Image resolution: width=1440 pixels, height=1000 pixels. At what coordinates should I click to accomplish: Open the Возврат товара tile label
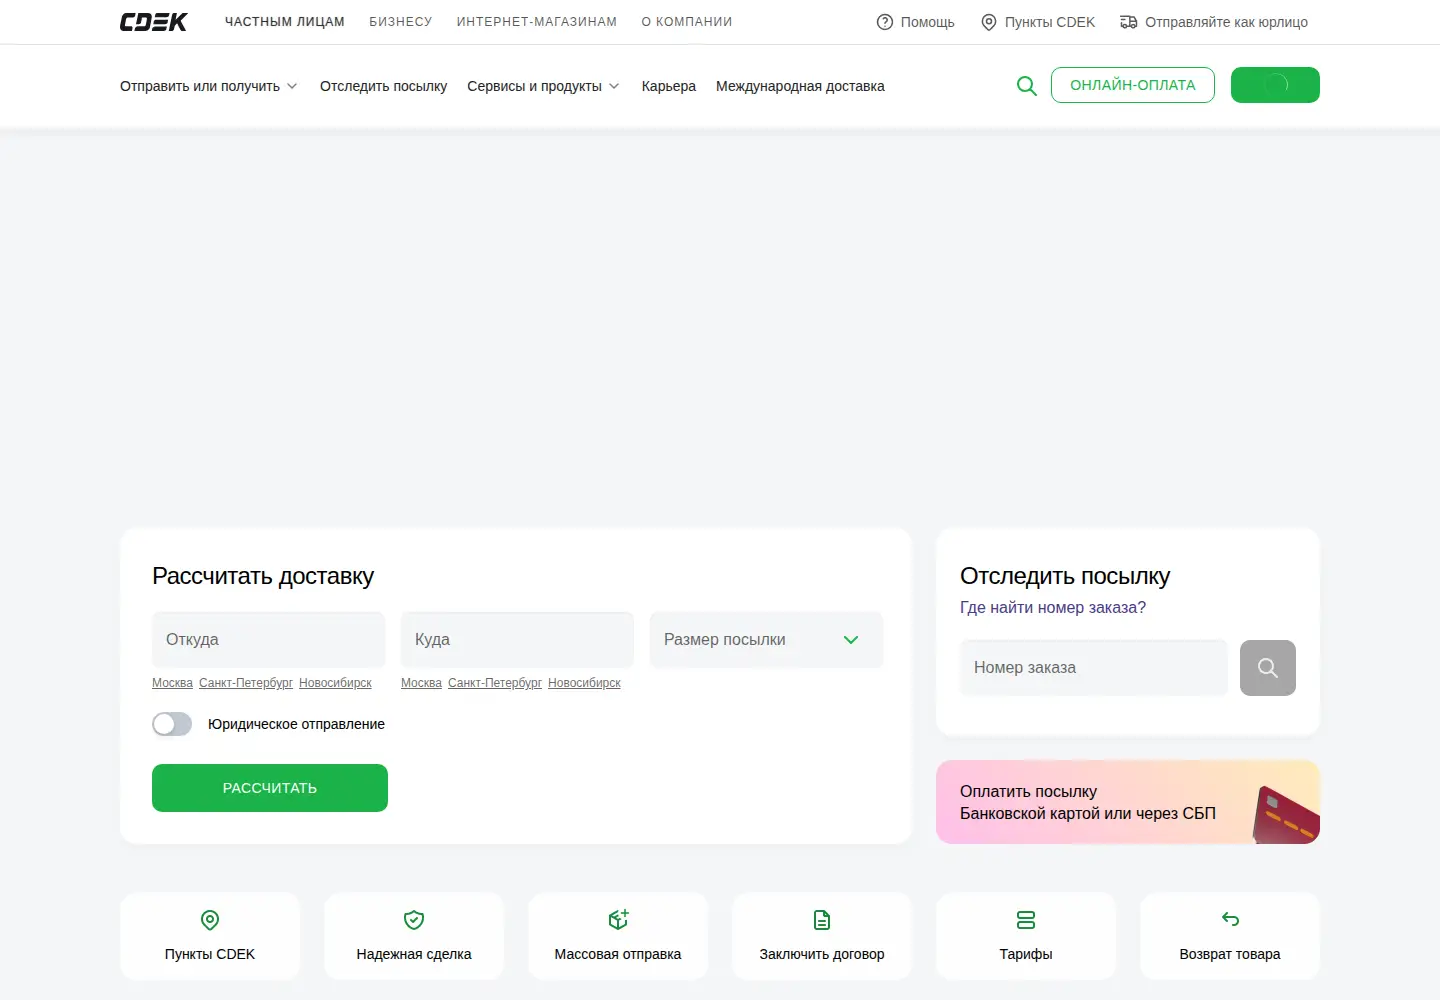(x=1230, y=954)
